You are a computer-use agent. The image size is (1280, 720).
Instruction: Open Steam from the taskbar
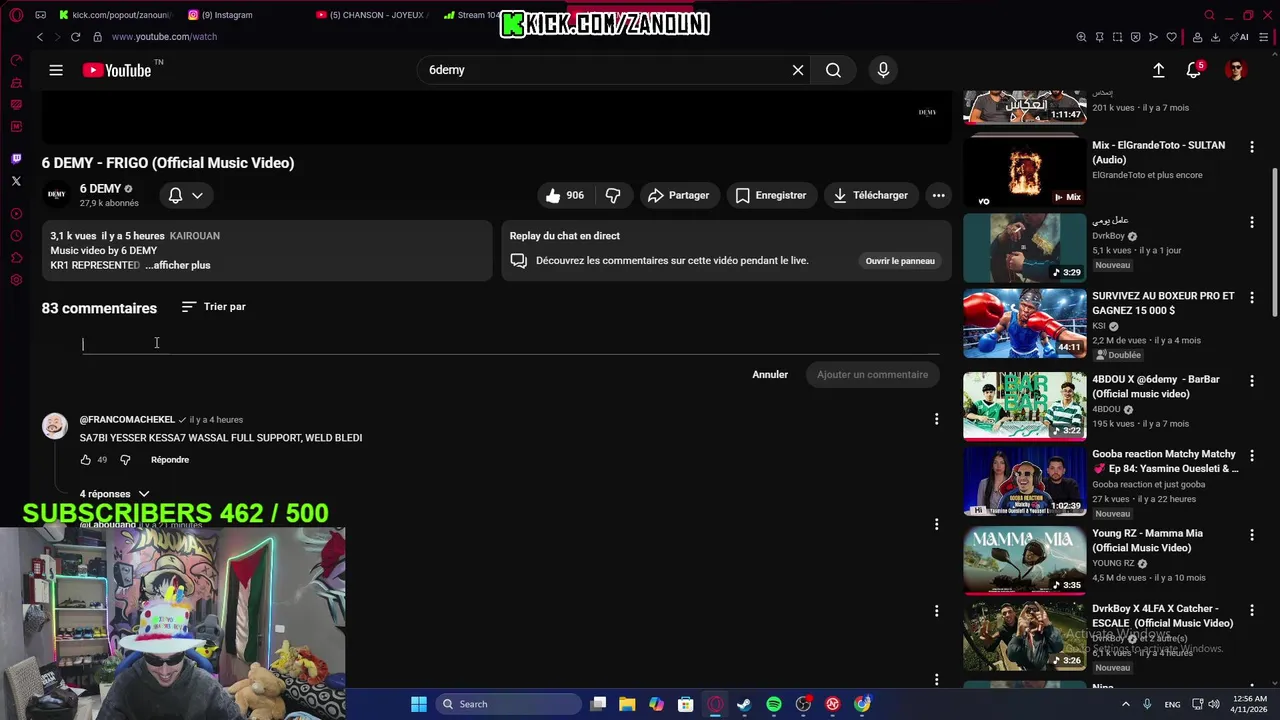[744, 704]
